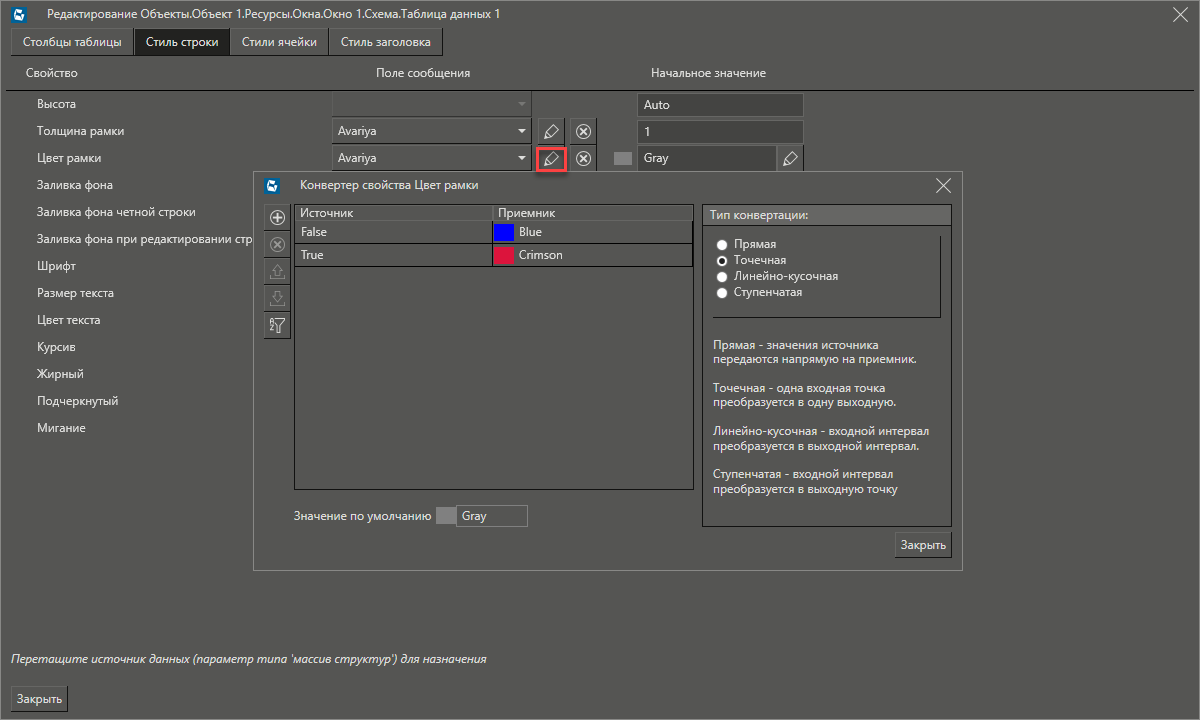
Task: Click the Gray default value input field
Action: (492, 515)
